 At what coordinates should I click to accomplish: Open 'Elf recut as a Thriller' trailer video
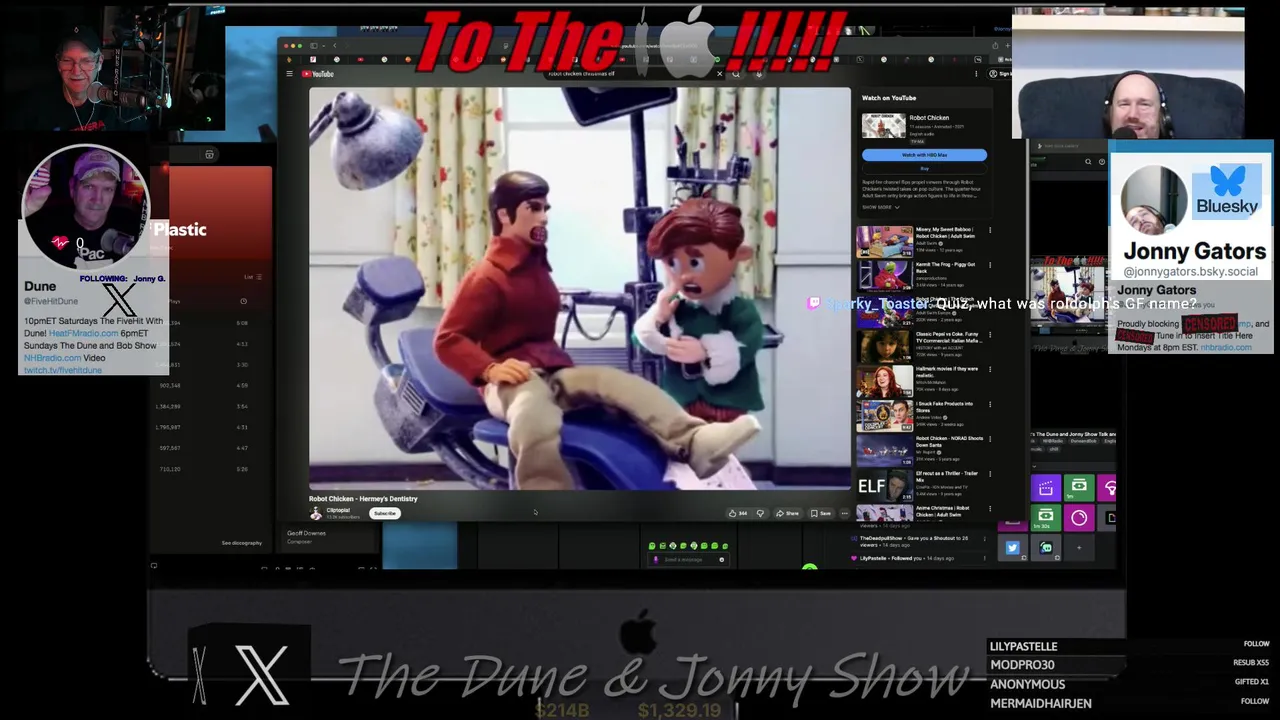(x=884, y=485)
